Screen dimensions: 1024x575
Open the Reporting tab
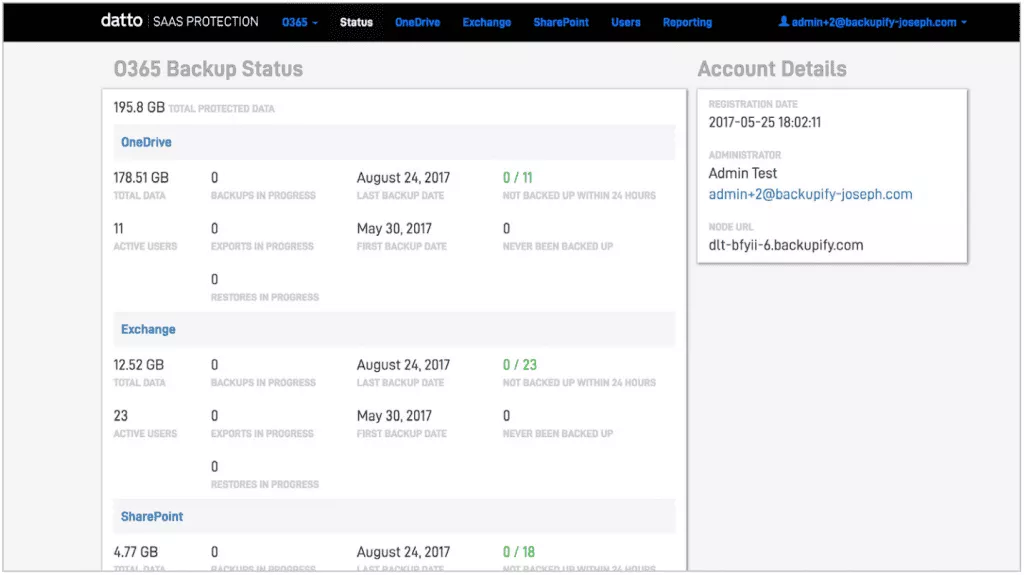[687, 22]
